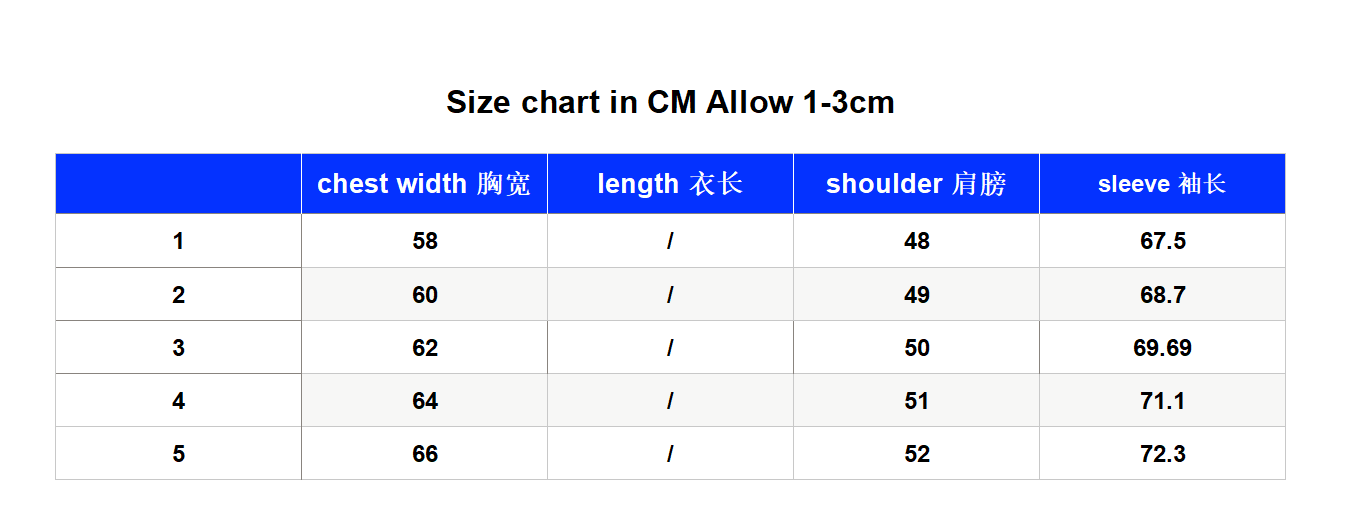Click the shoulder column header
The width and height of the screenshot is (1351, 507).
916,184
